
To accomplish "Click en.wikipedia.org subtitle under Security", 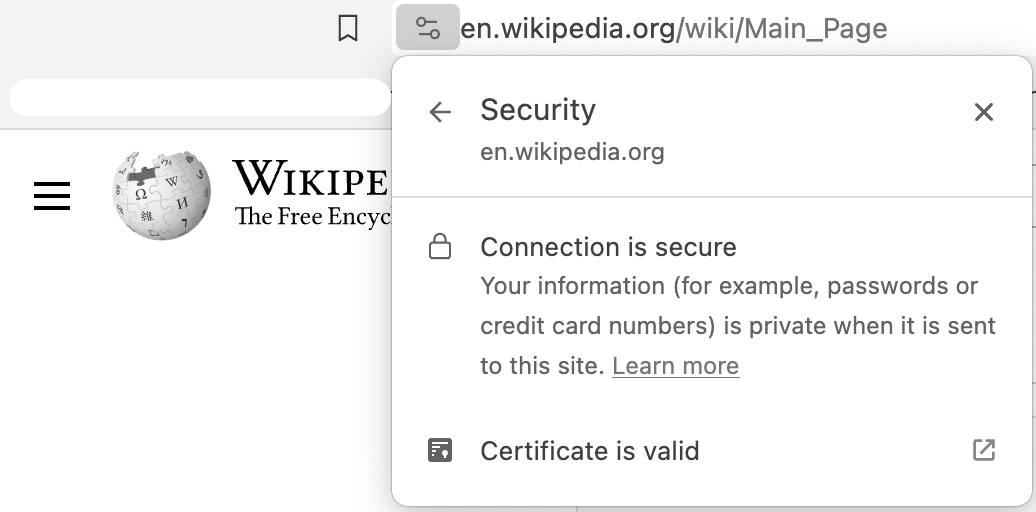I will click(x=572, y=152).
